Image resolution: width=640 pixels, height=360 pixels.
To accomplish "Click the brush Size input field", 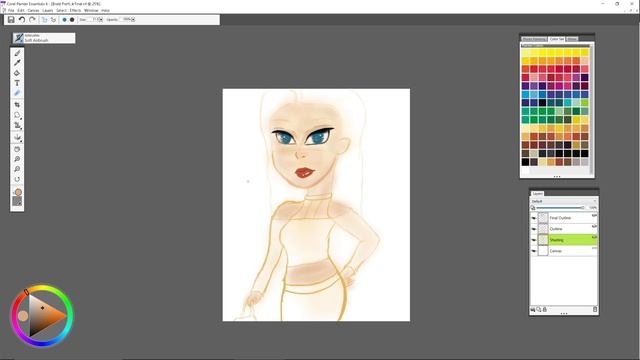I will (93, 20).
